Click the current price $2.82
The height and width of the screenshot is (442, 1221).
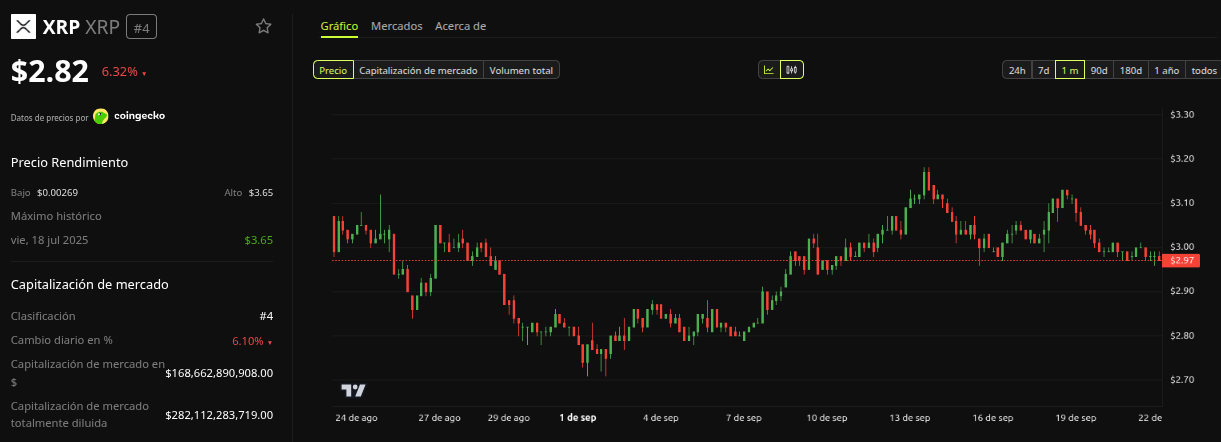(50, 71)
